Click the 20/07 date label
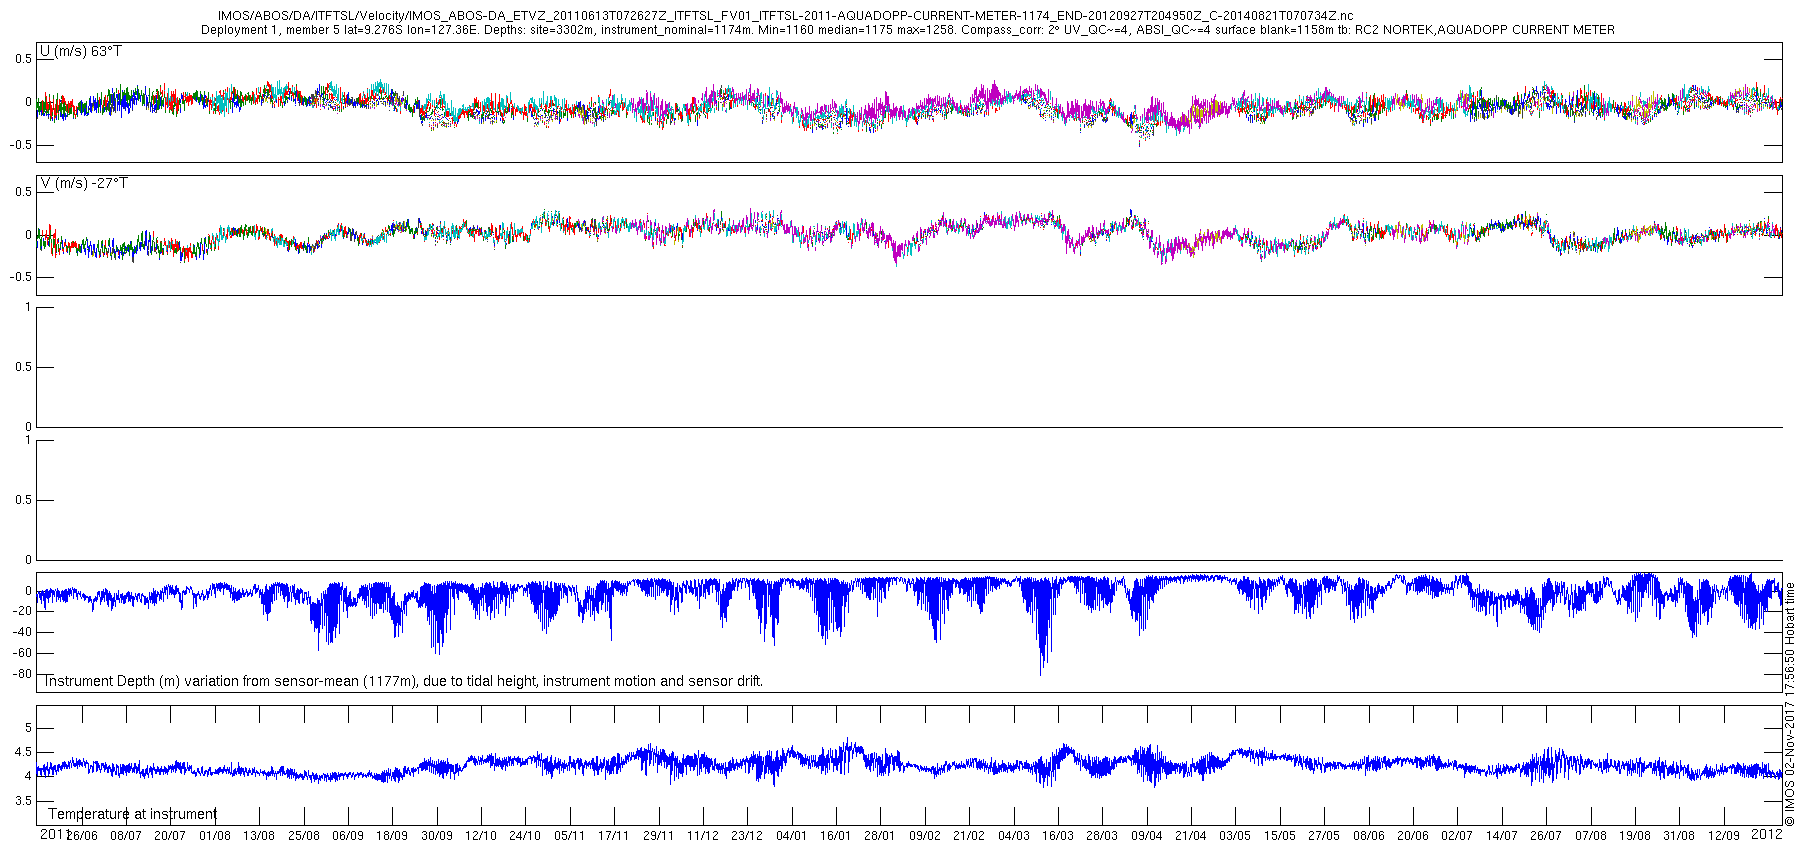The image size is (1800, 850). click(170, 836)
